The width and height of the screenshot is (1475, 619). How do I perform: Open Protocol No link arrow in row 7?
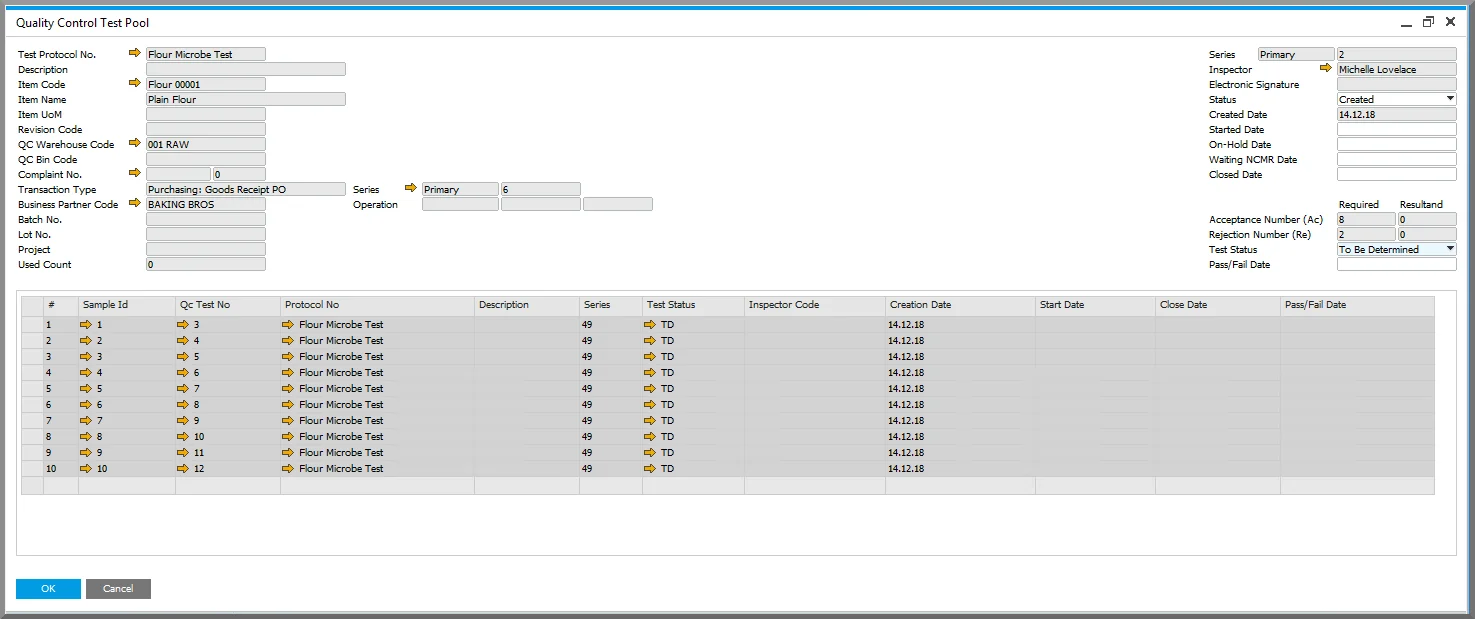[288, 421]
